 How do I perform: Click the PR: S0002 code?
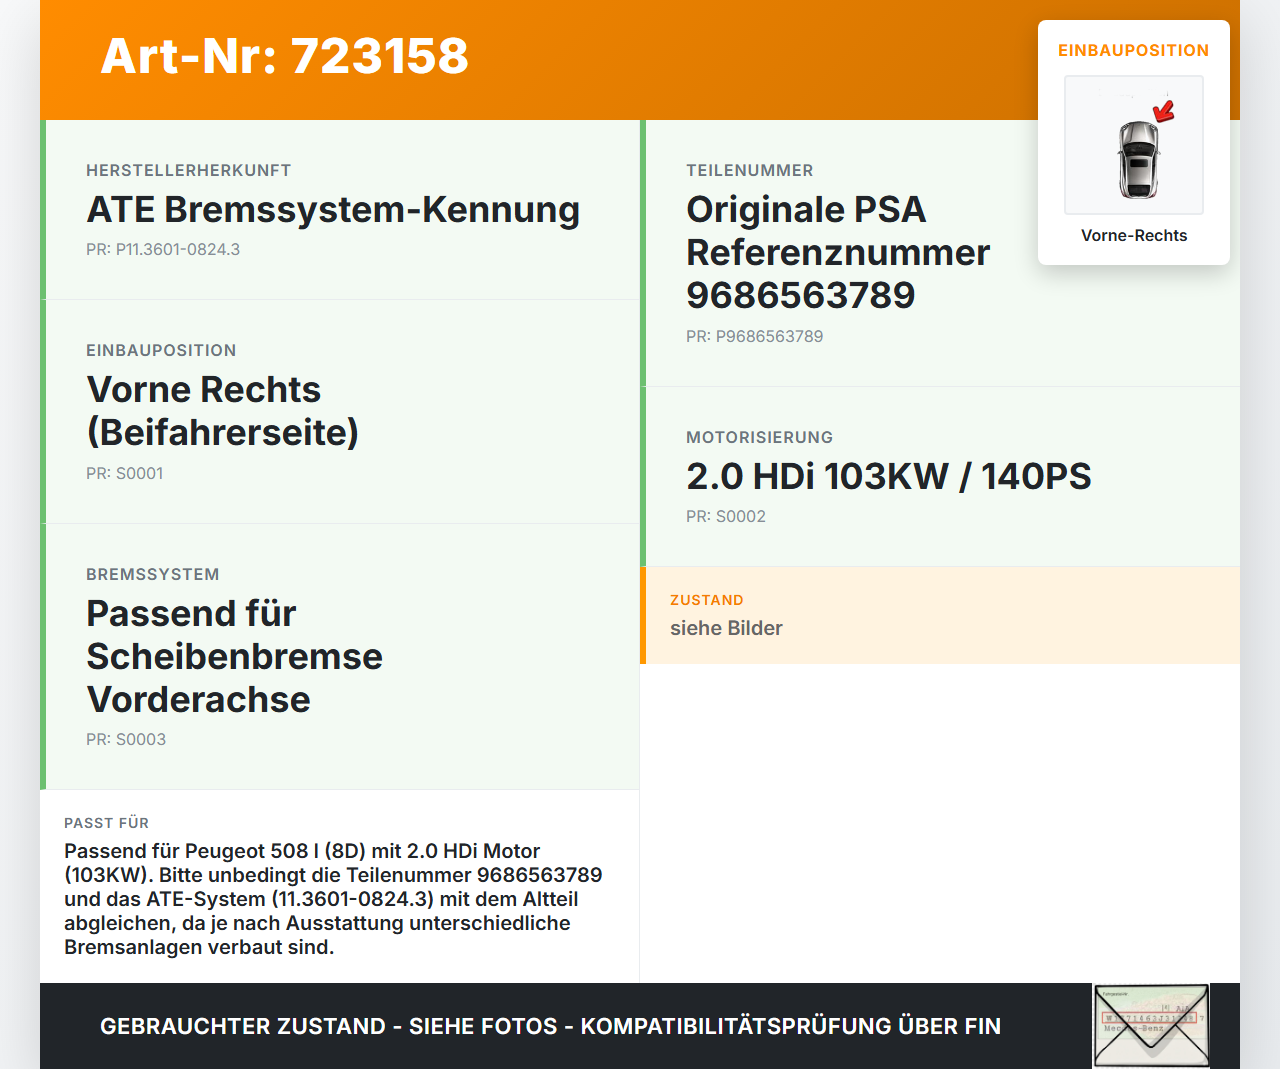click(726, 517)
